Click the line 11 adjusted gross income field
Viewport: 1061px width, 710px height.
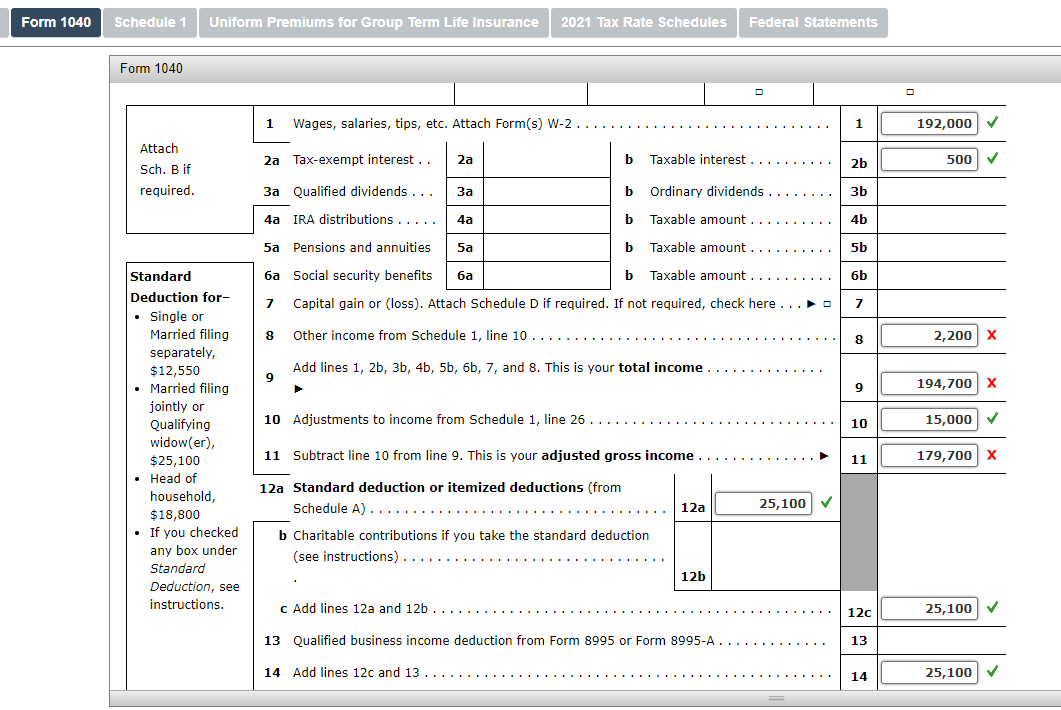coord(929,456)
